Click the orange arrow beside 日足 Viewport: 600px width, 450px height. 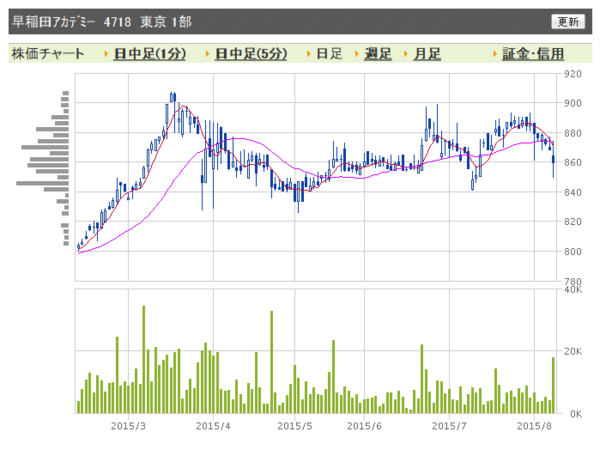pyautogui.click(x=307, y=54)
